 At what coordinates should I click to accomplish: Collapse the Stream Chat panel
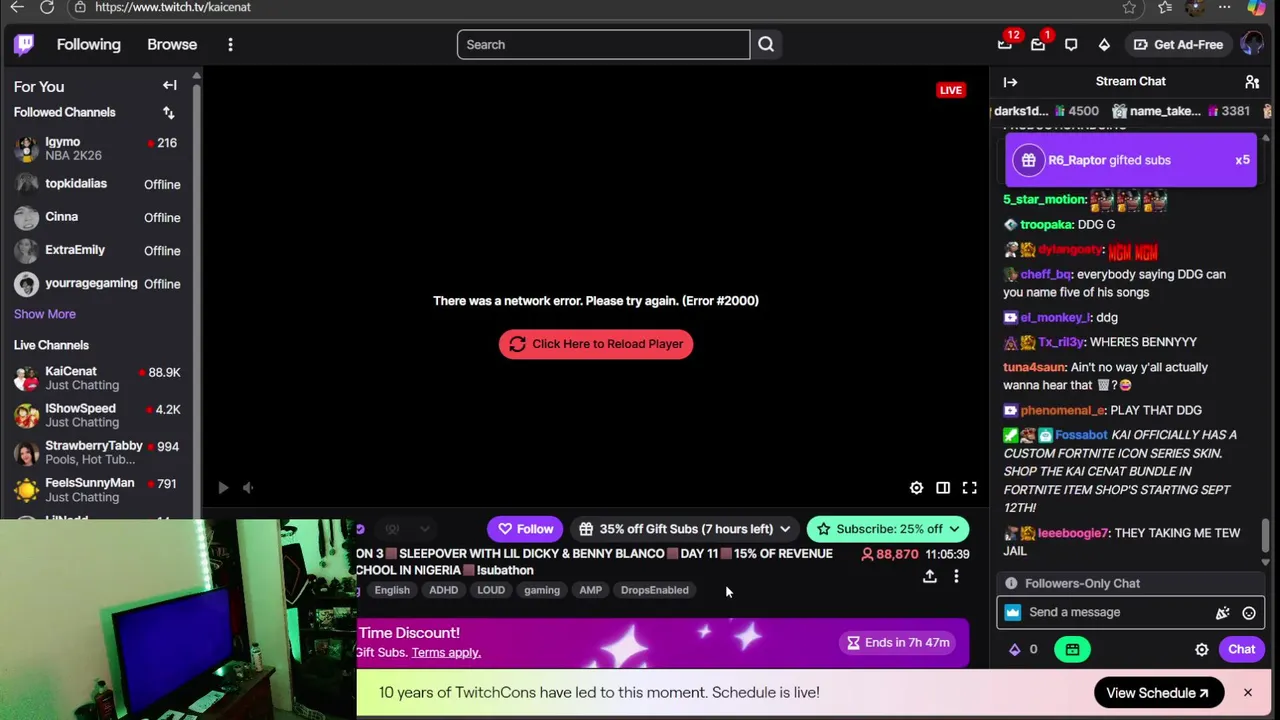pos(1010,82)
